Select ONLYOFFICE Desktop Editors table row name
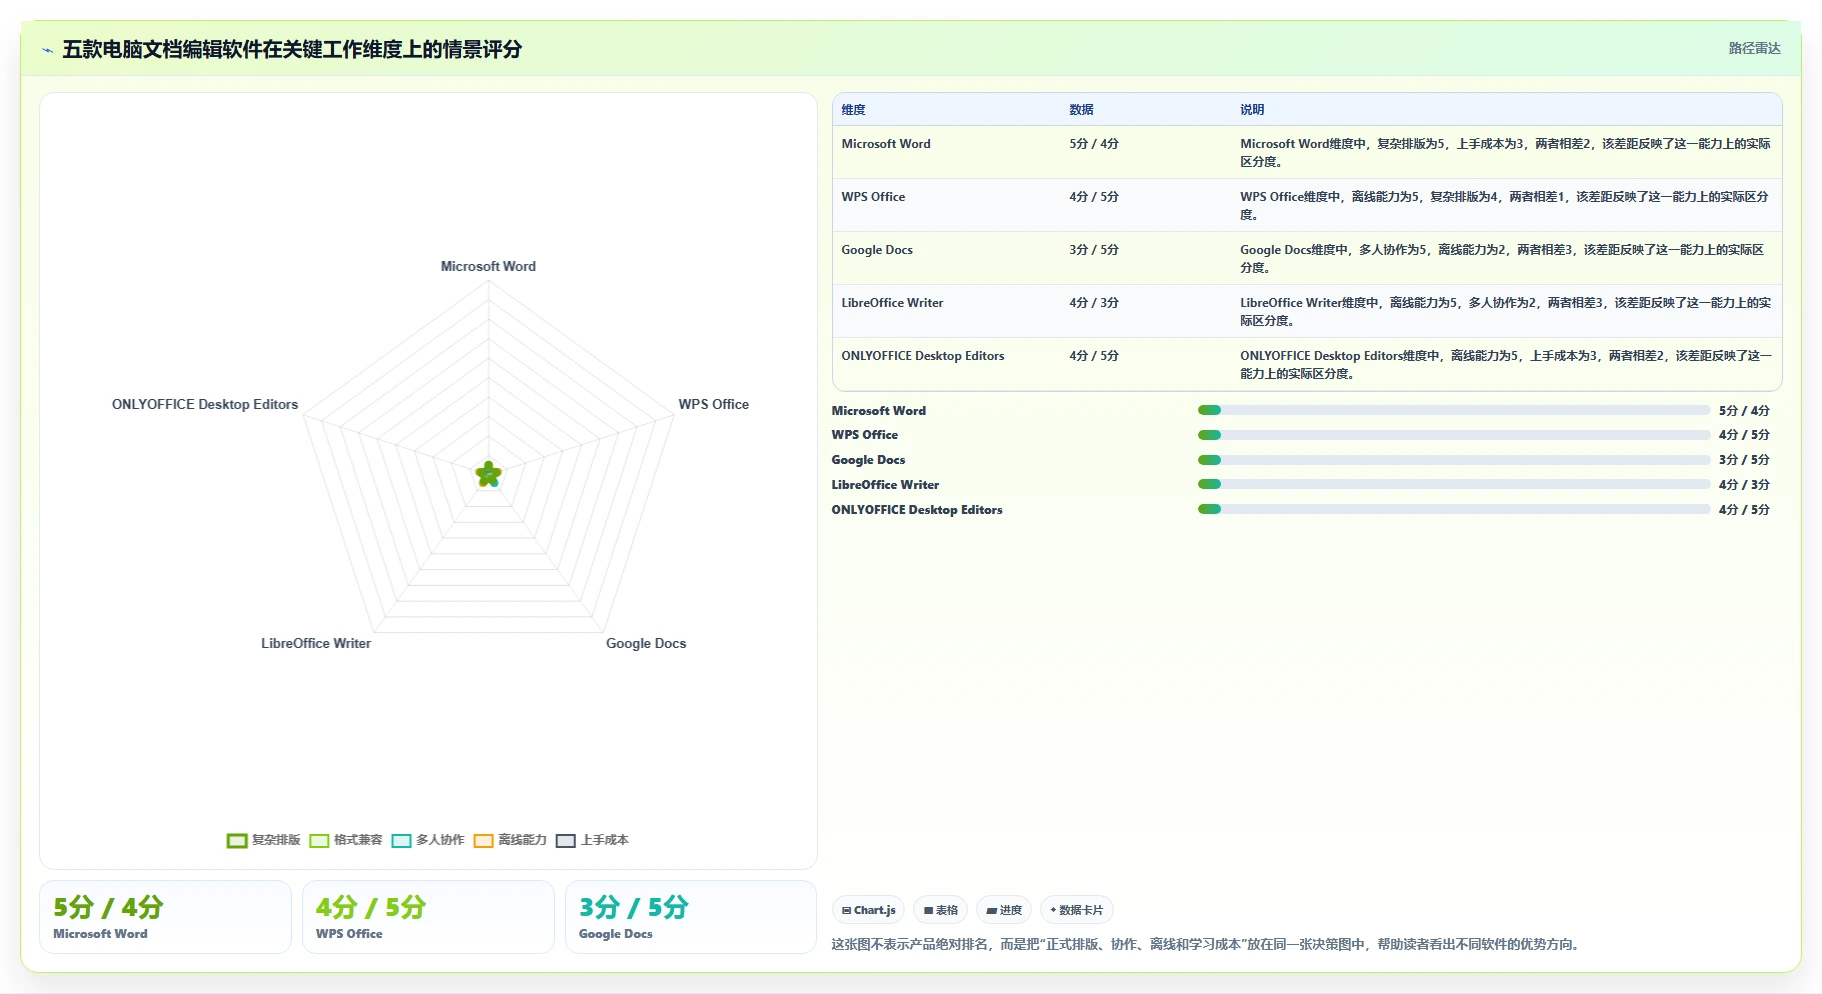 (x=923, y=356)
